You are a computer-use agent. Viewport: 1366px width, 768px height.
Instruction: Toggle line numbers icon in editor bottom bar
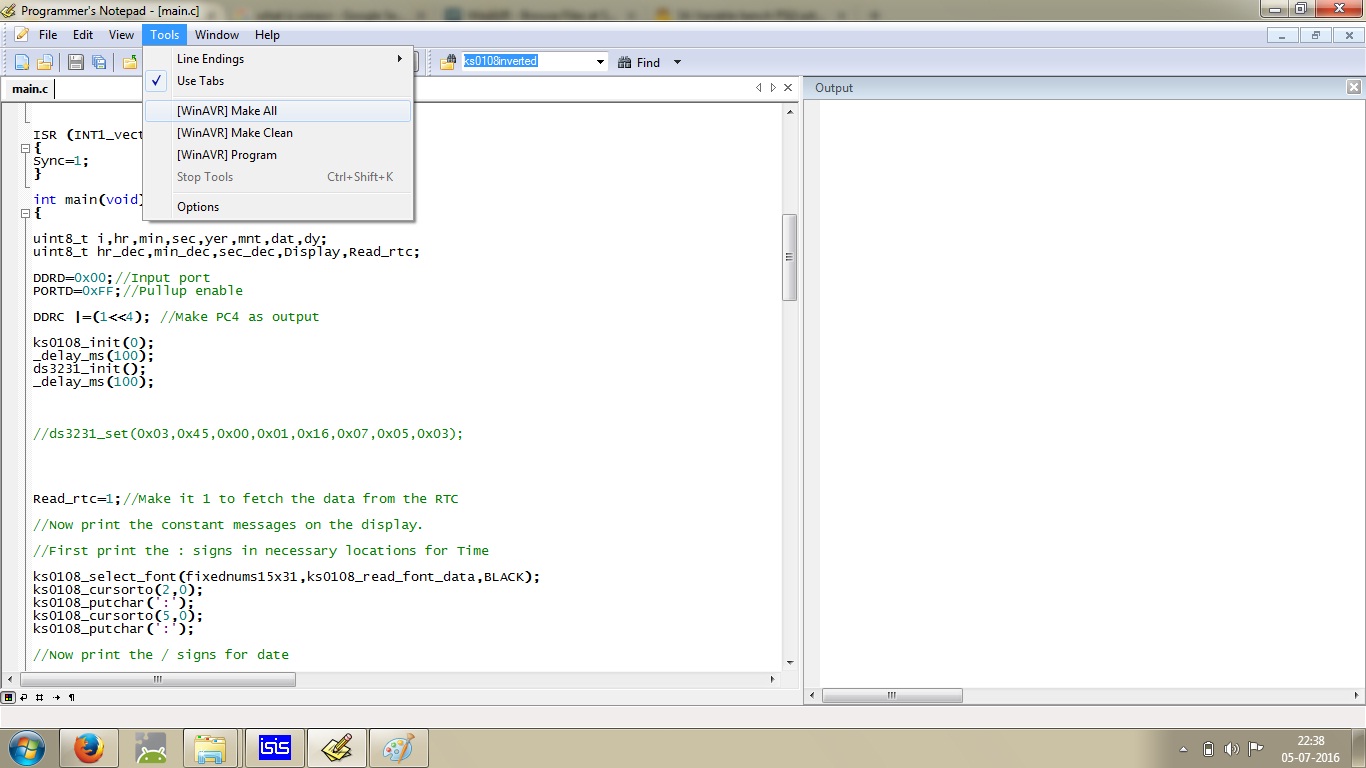click(x=40, y=697)
